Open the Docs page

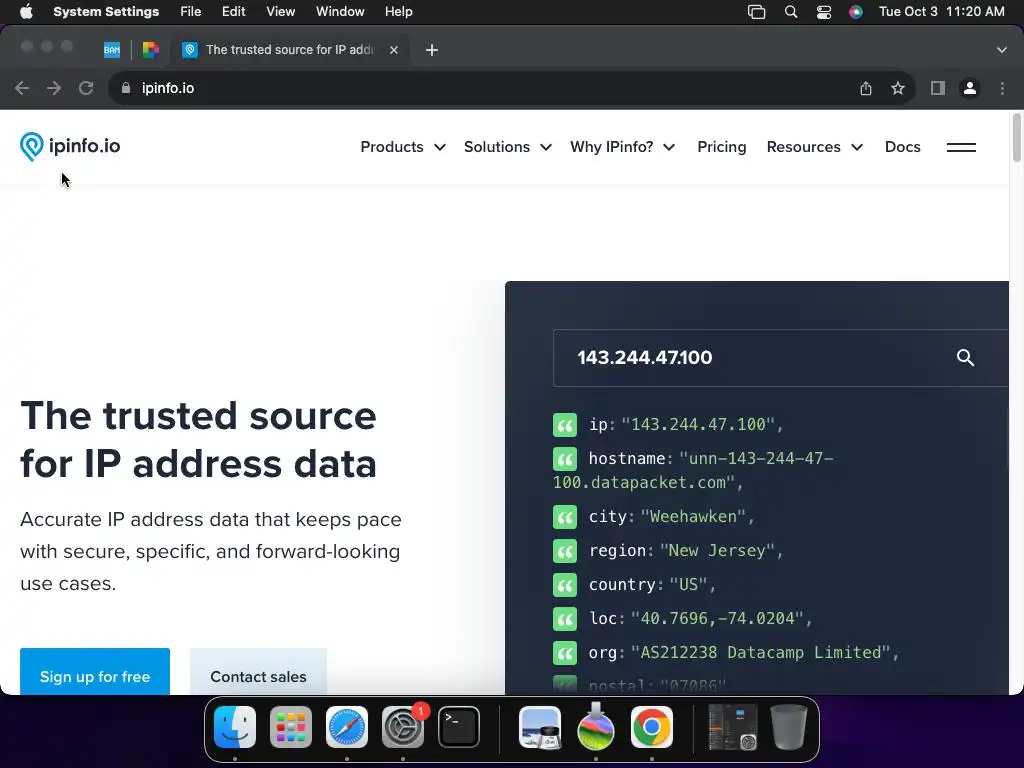pyautogui.click(x=903, y=147)
